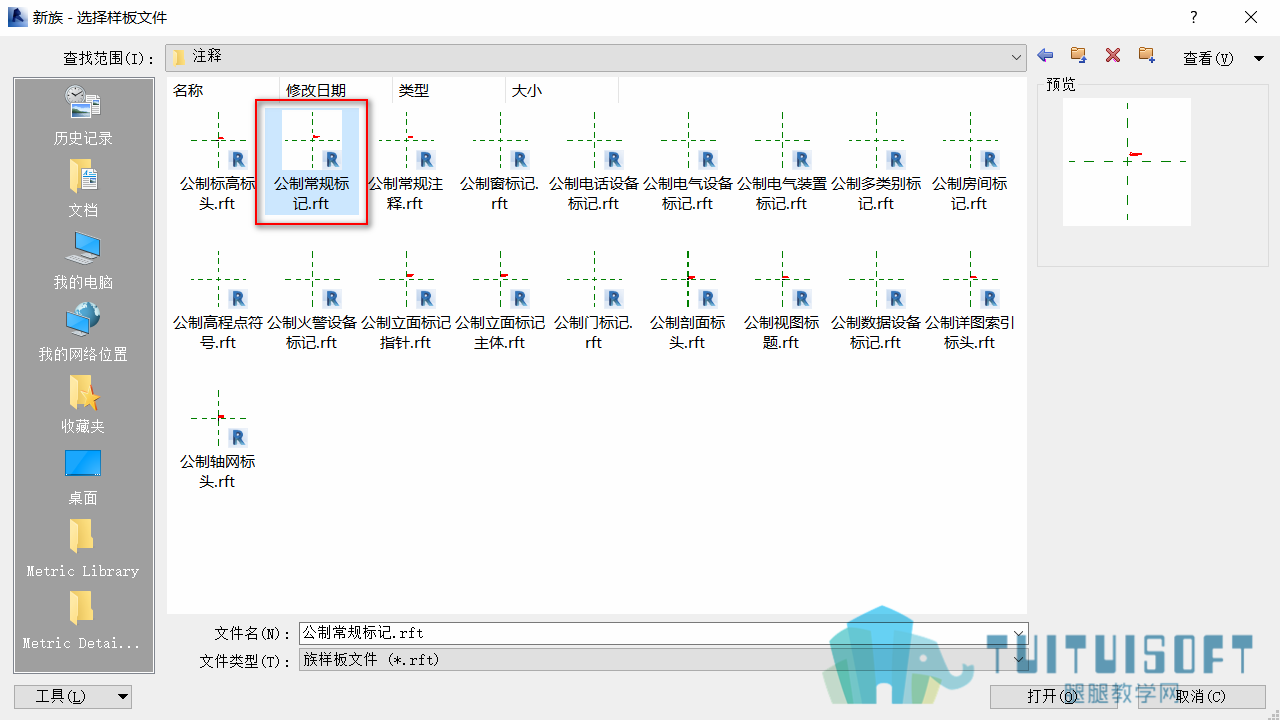Select the 公制房间标记.rft file
Viewport: 1280px width, 720px height.
click(970, 162)
